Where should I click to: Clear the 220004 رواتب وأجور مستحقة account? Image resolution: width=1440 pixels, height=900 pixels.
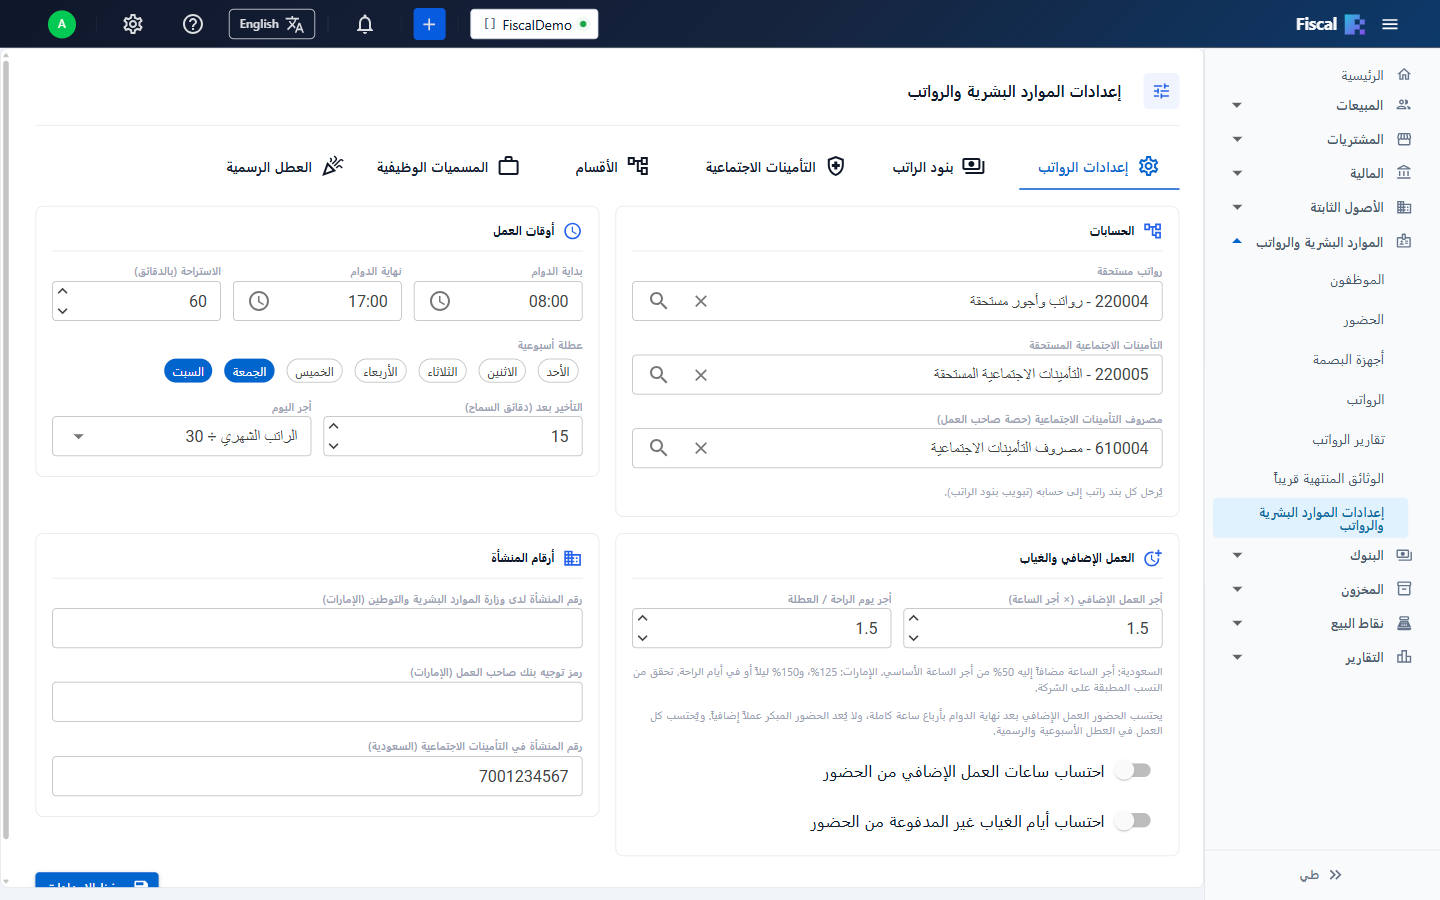[x=701, y=301]
